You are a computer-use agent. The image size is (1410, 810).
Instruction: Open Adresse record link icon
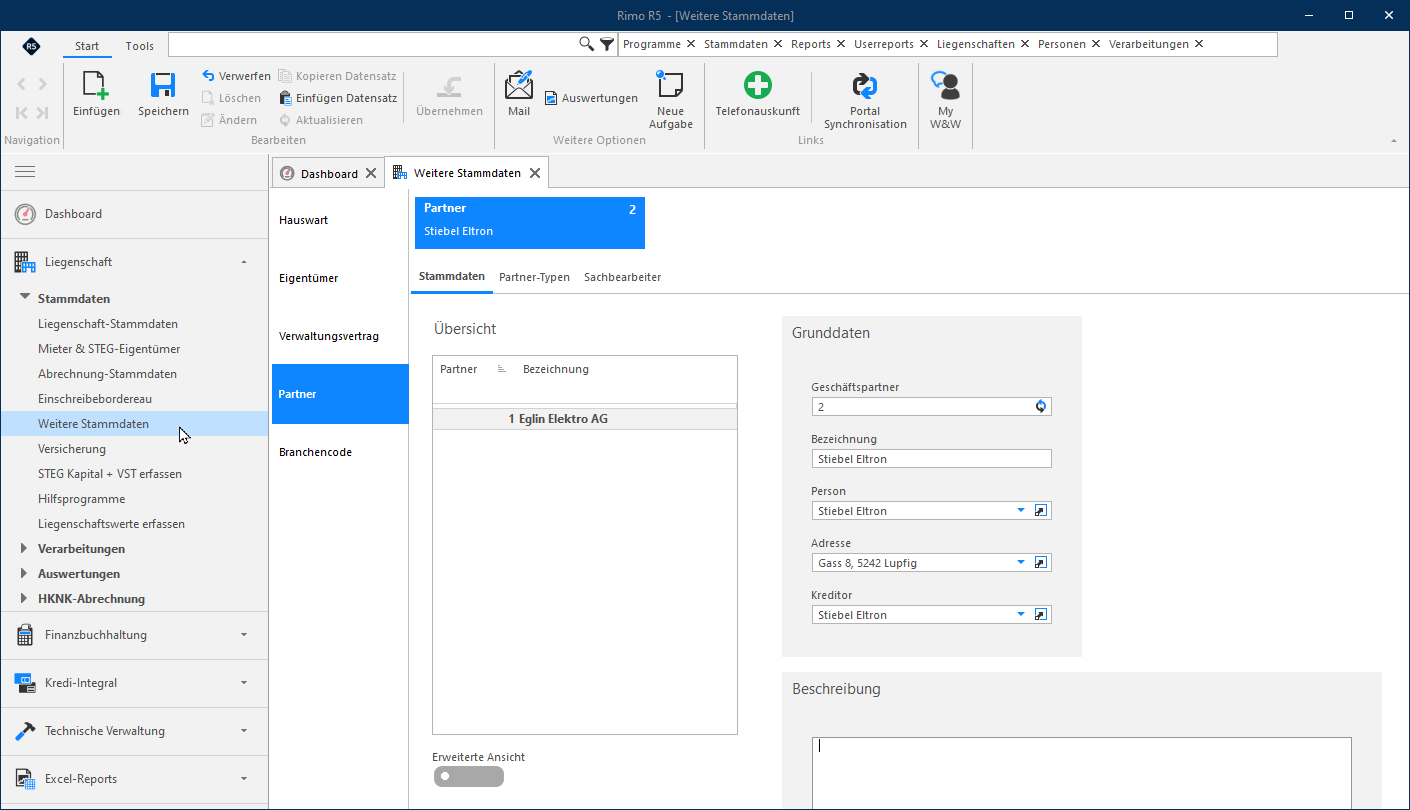click(1040, 562)
